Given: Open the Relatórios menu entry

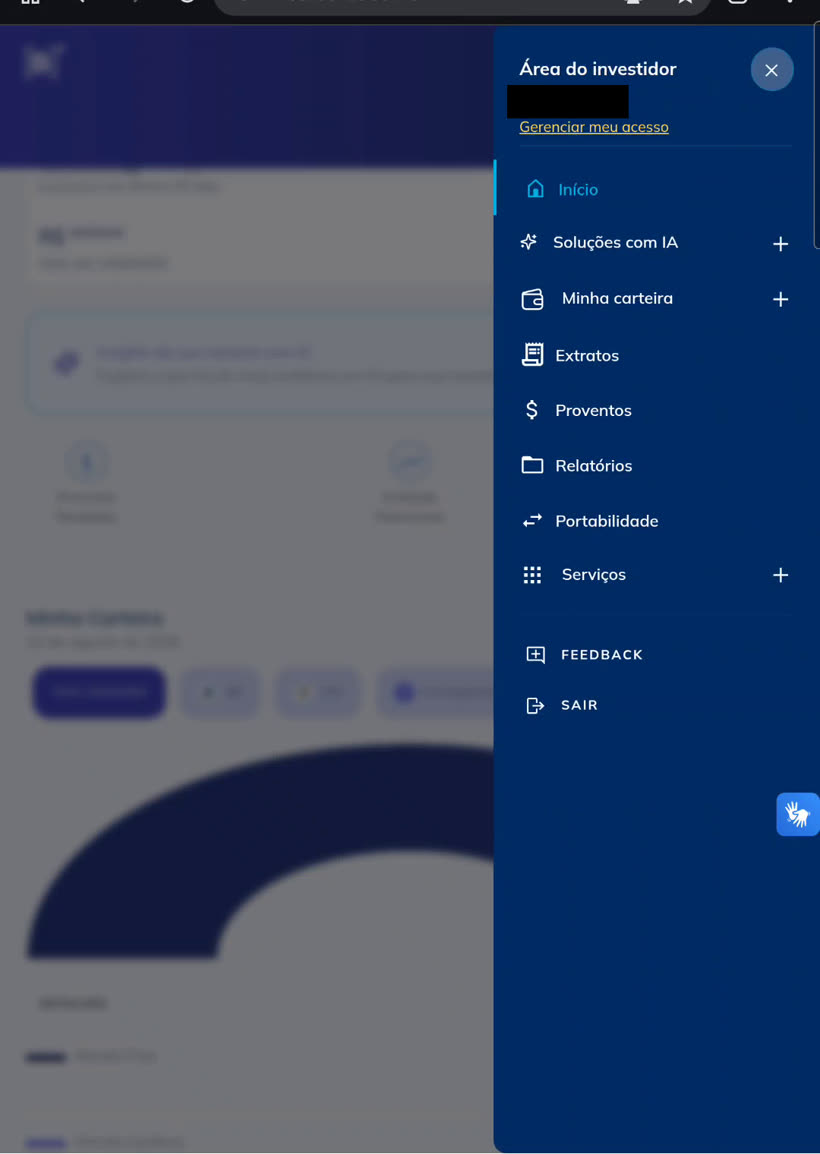Looking at the screenshot, I should (593, 466).
